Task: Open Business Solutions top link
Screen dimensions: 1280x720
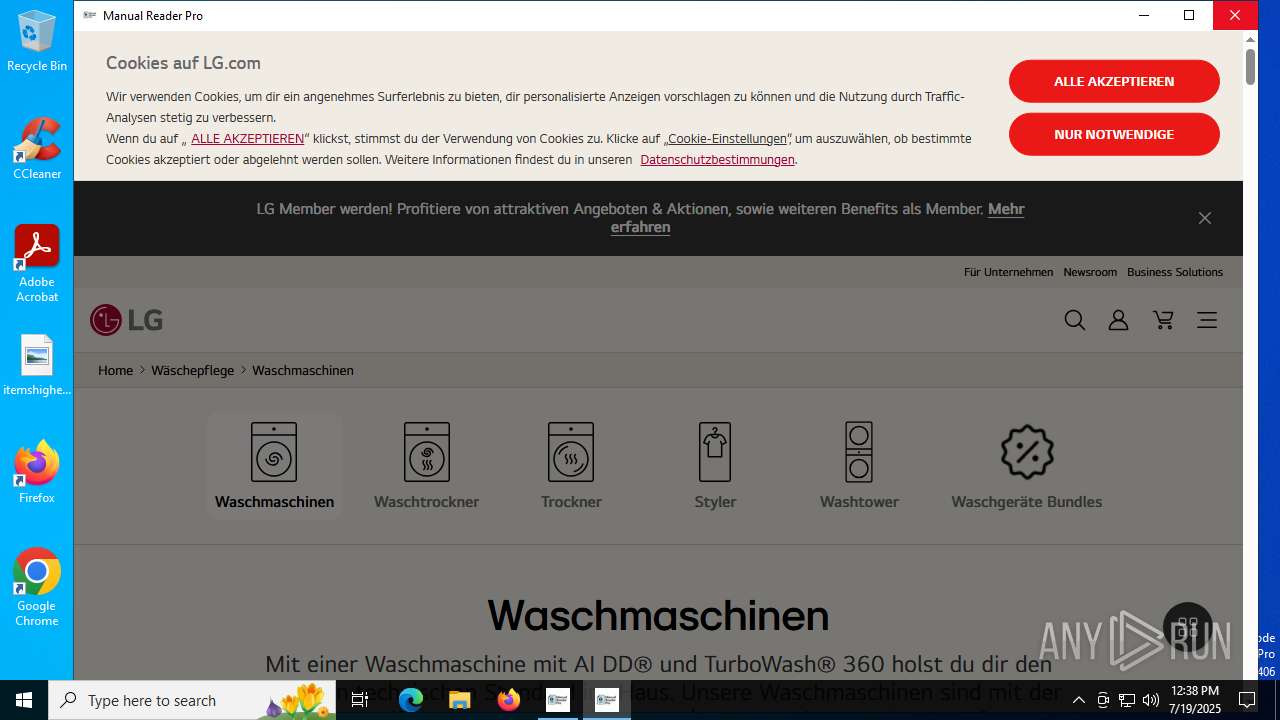Action: point(1175,272)
